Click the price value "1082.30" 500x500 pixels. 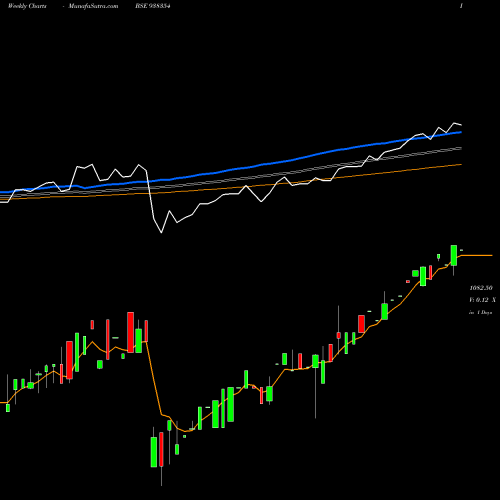coord(481,288)
